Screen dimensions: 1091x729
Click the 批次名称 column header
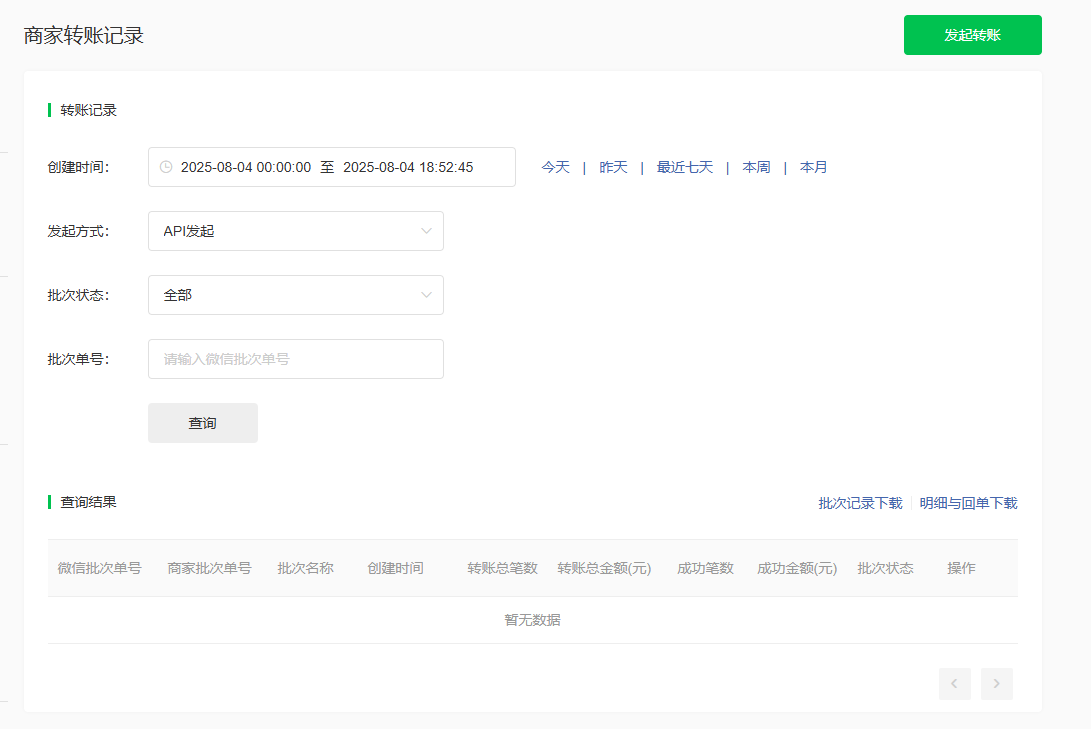pyautogui.click(x=305, y=568)
